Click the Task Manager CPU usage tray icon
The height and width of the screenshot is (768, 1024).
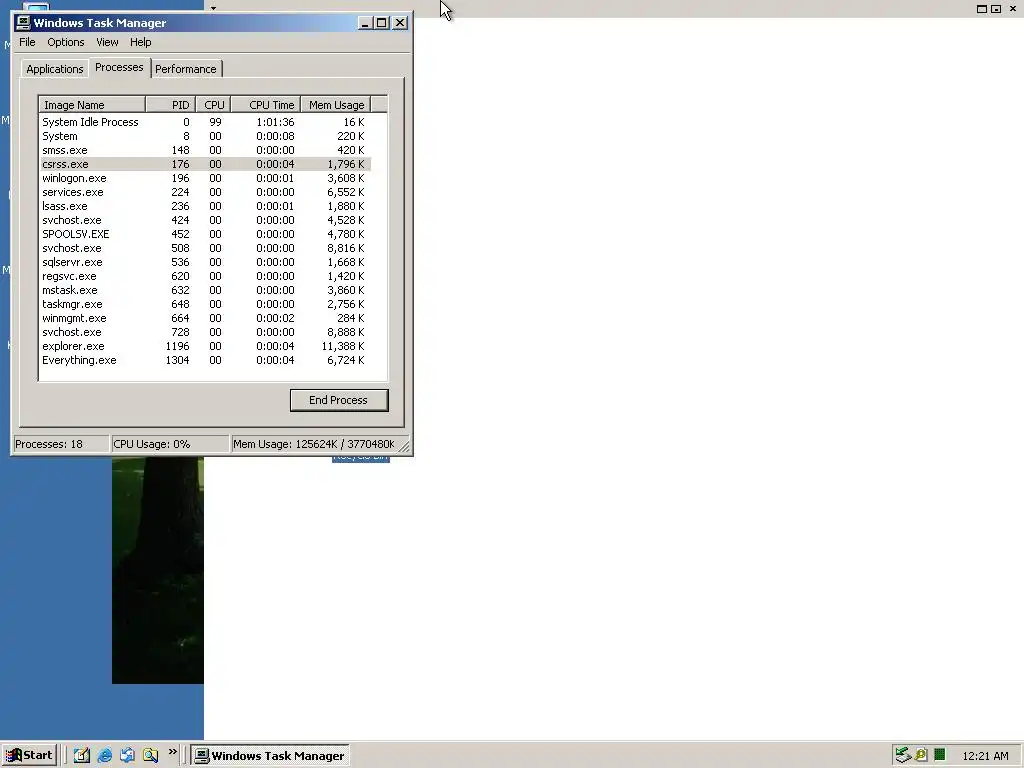939,755
